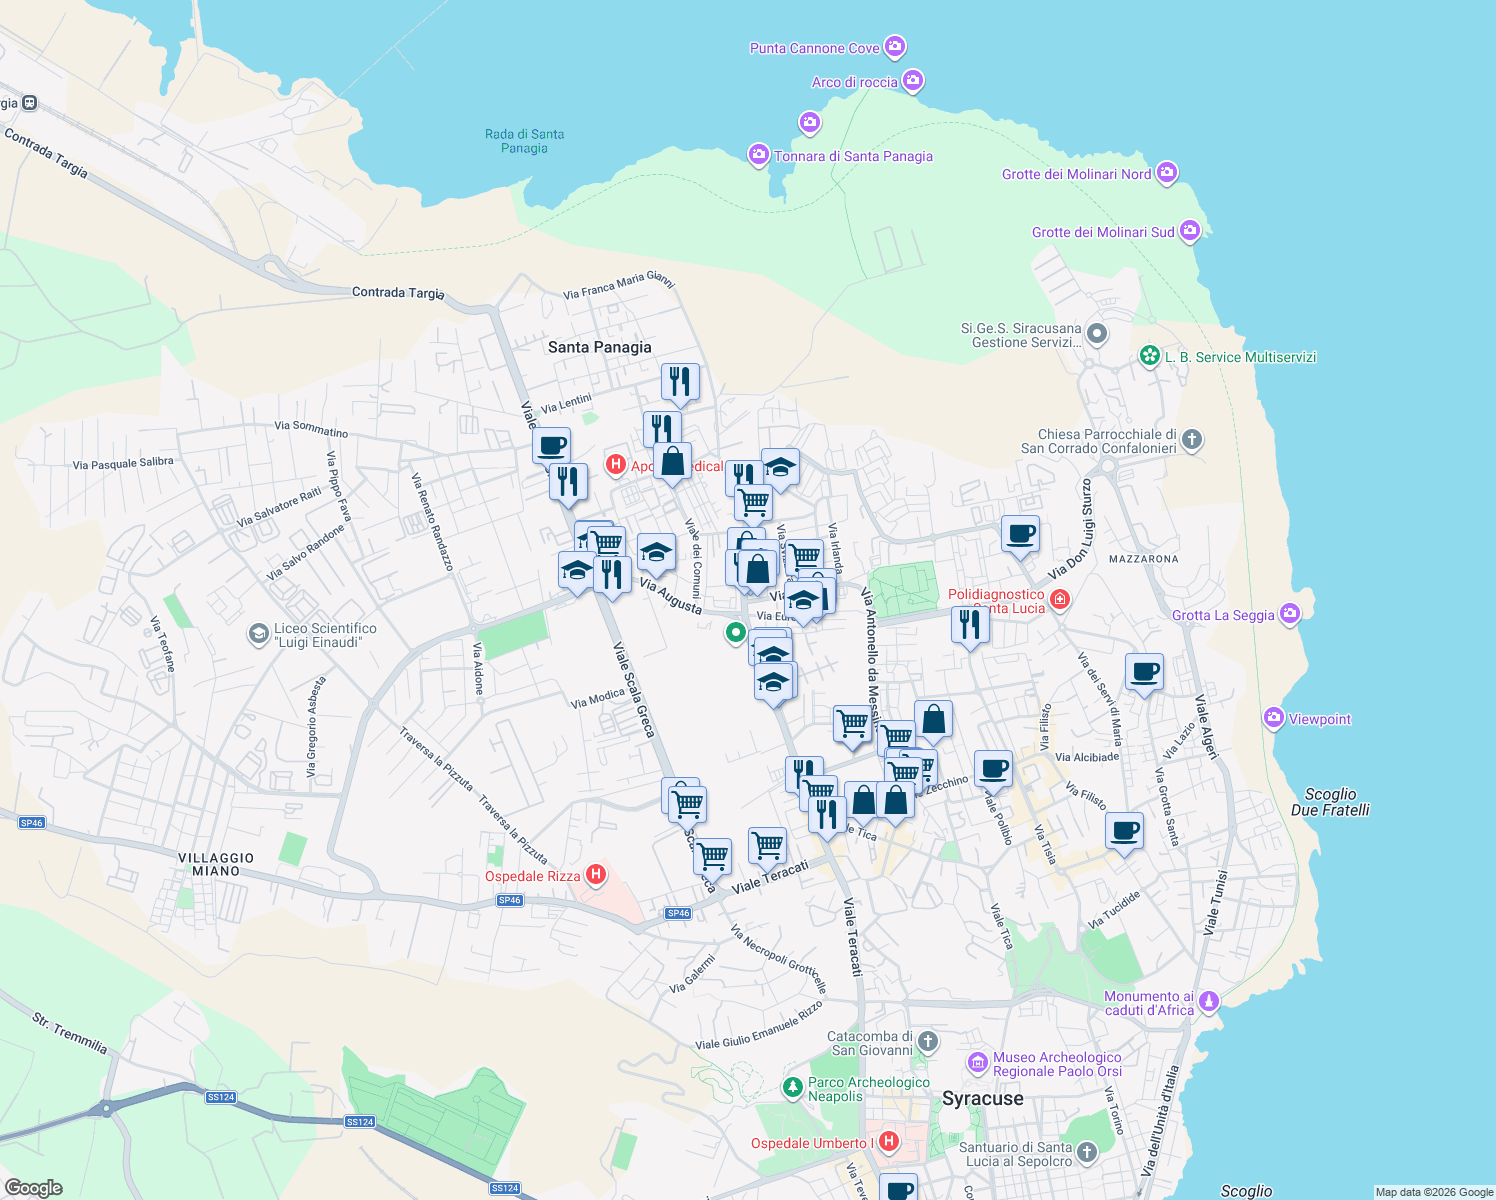Select the restaurant marker near Santa Panagia

(x=681, y=382)
